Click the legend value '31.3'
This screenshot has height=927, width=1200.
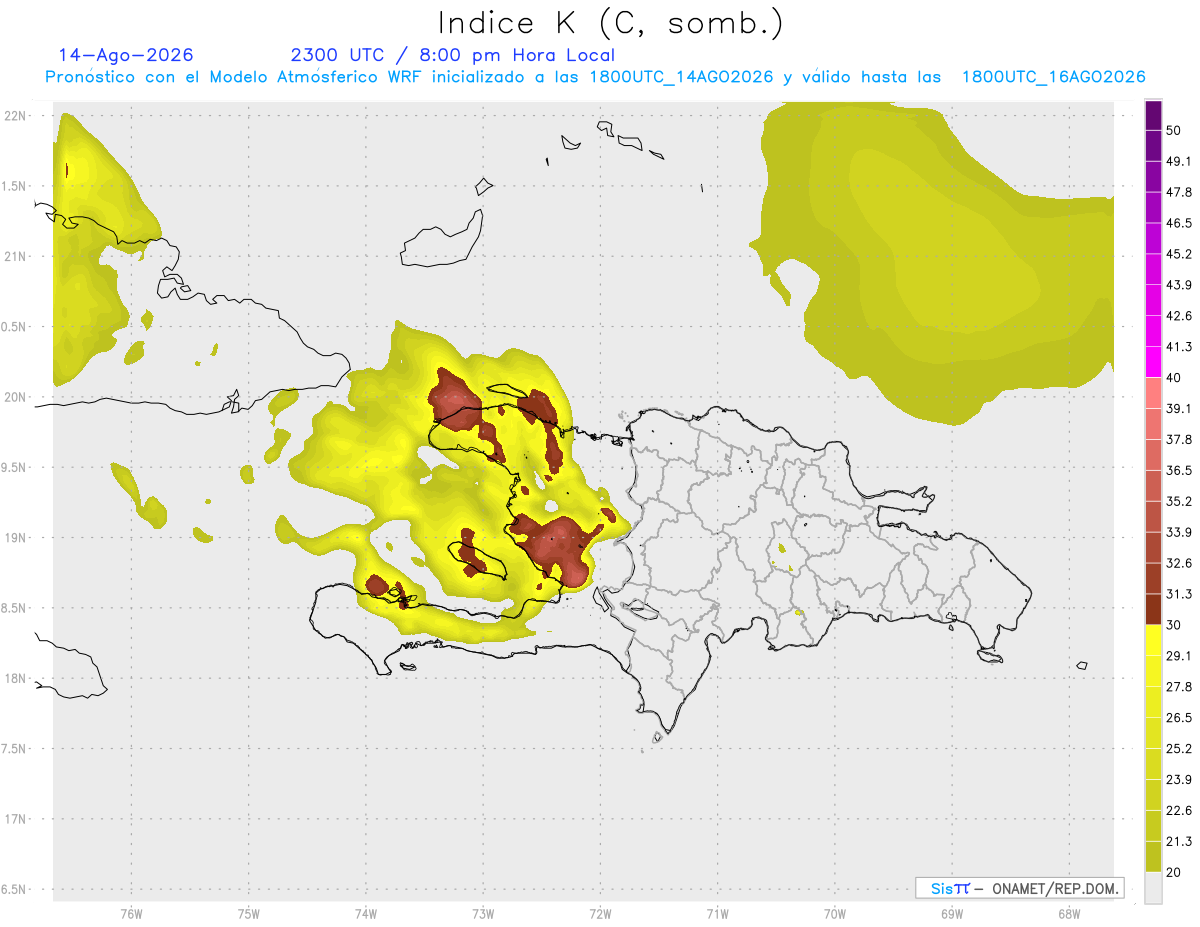click(x=1179, y=594)
